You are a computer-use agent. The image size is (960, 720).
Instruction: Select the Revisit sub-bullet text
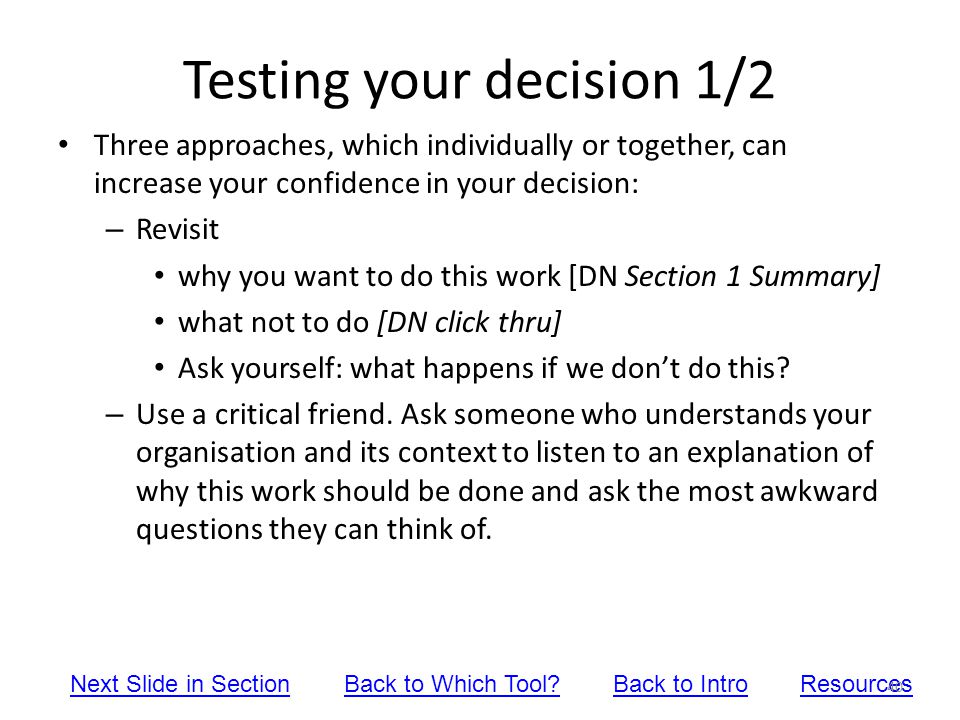click(x=177, y=230)
